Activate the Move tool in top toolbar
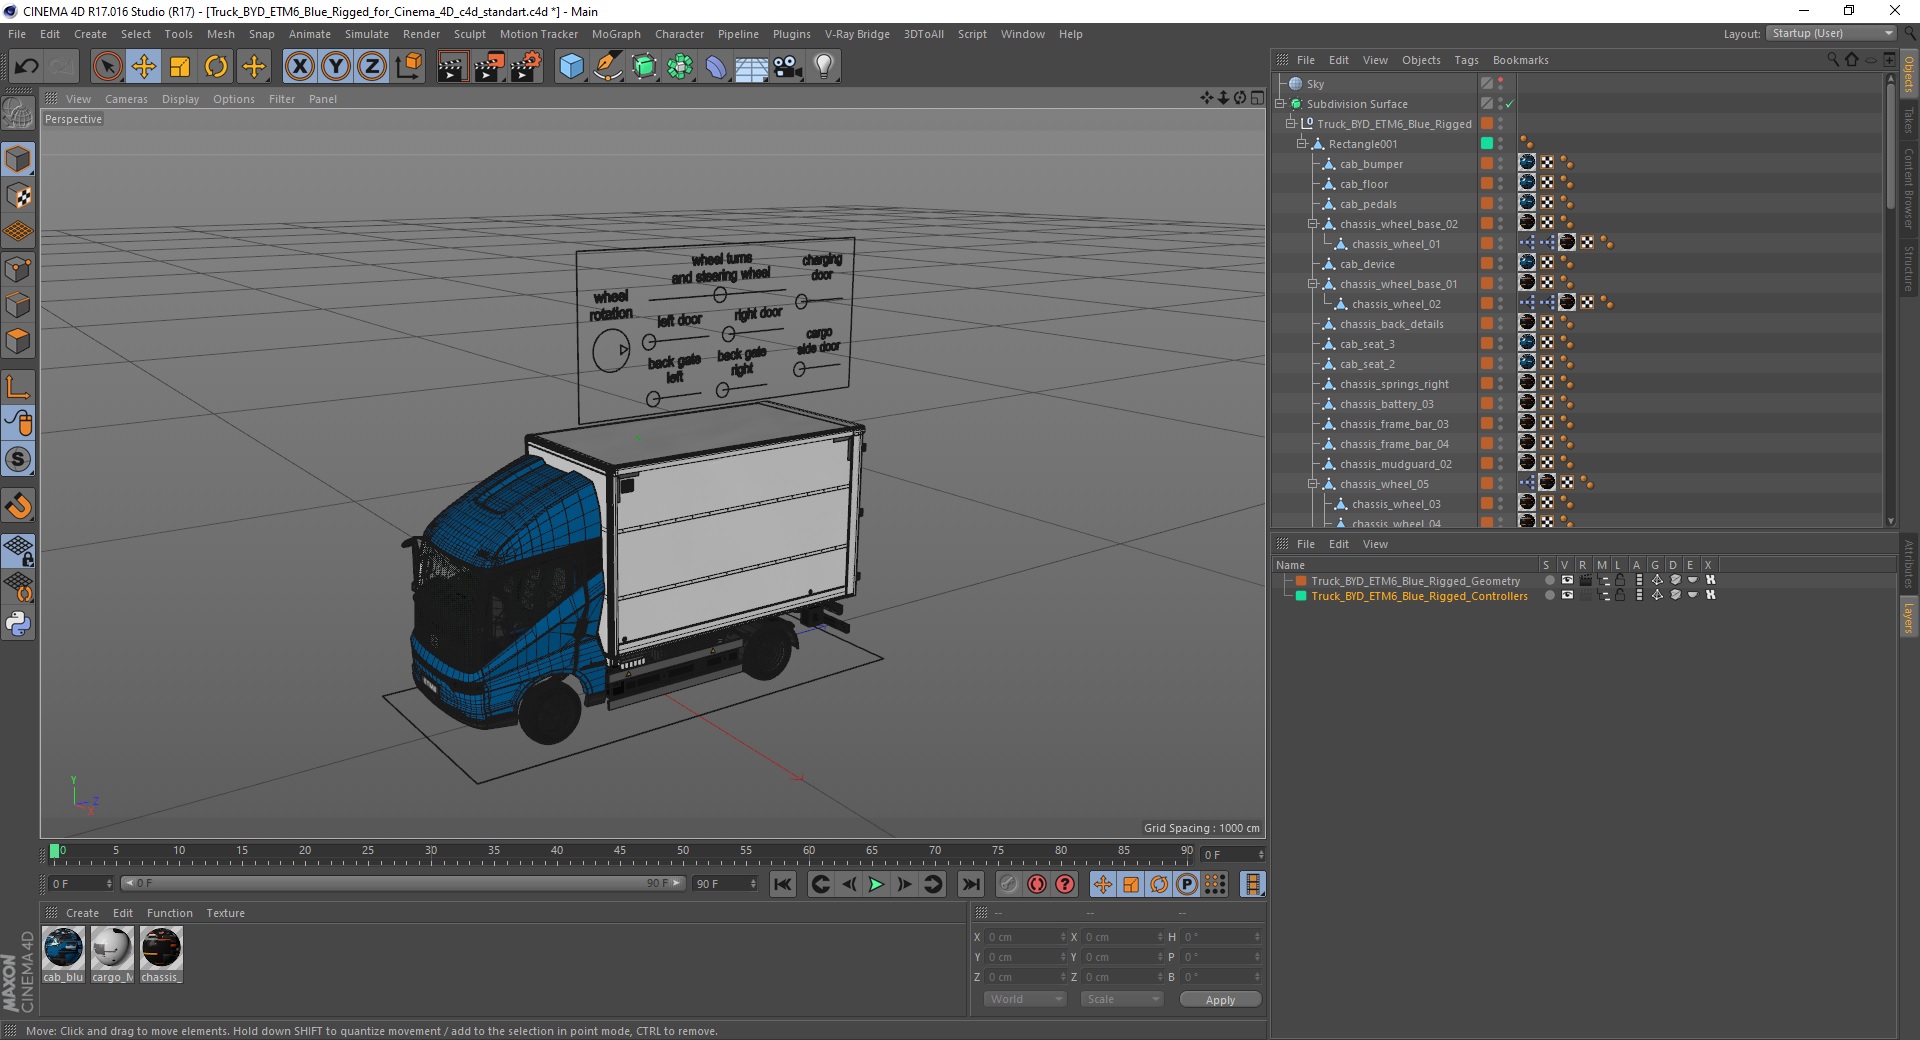The height and width of the screenshot is (1040, 1920). coord(144,67)
